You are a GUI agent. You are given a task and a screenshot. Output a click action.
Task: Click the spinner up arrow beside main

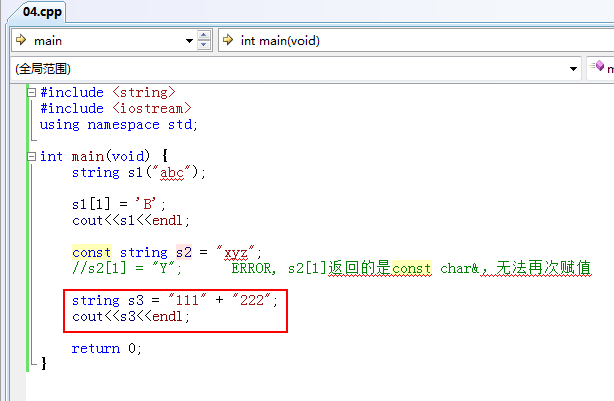tap(204, 35)
